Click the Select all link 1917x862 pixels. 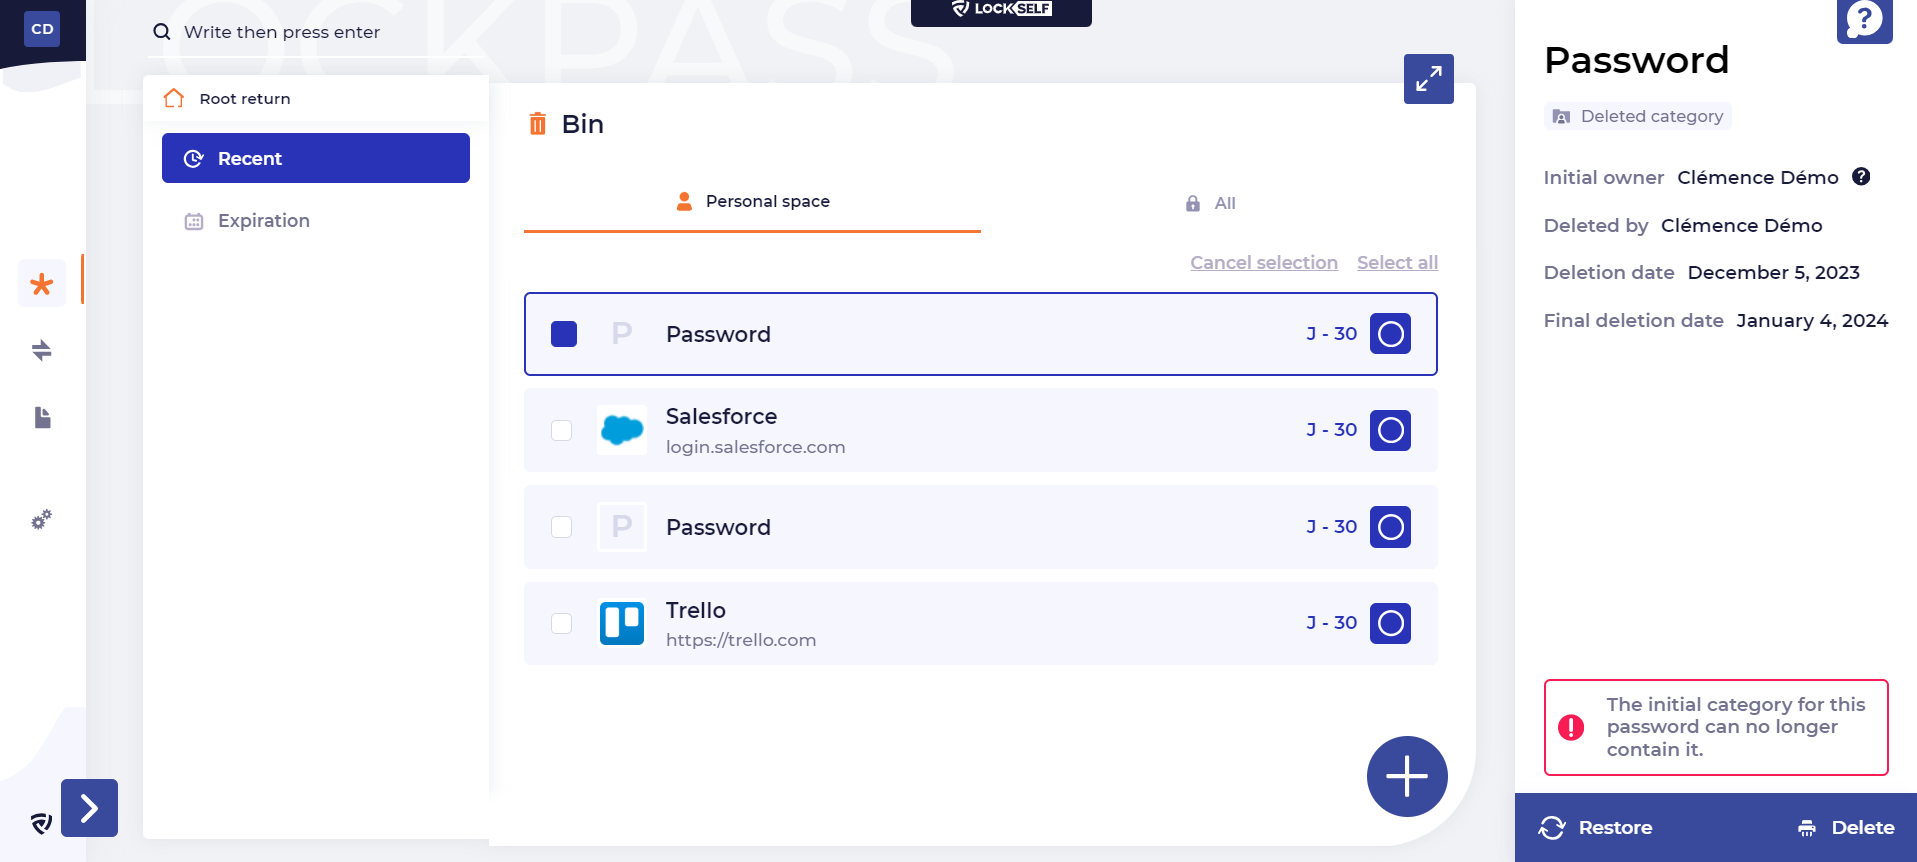point(1397,263)
